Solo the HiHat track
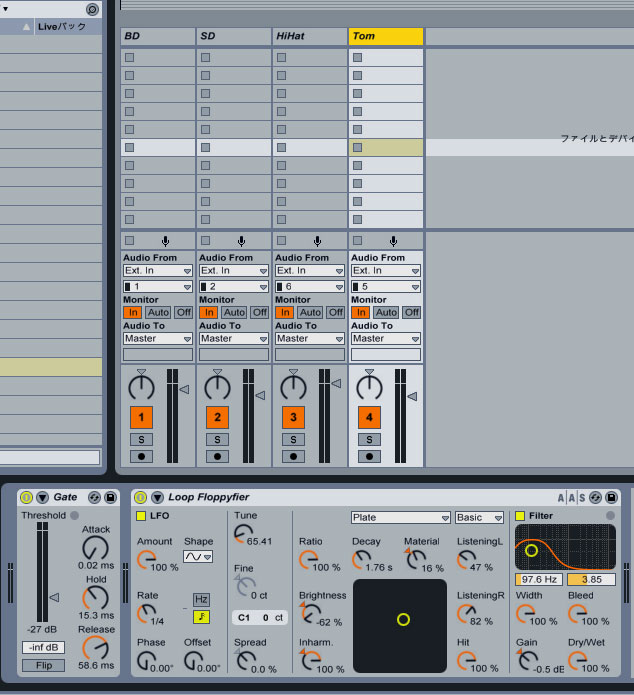This screenshot has width=634, height=695. [x=293, y=440]
